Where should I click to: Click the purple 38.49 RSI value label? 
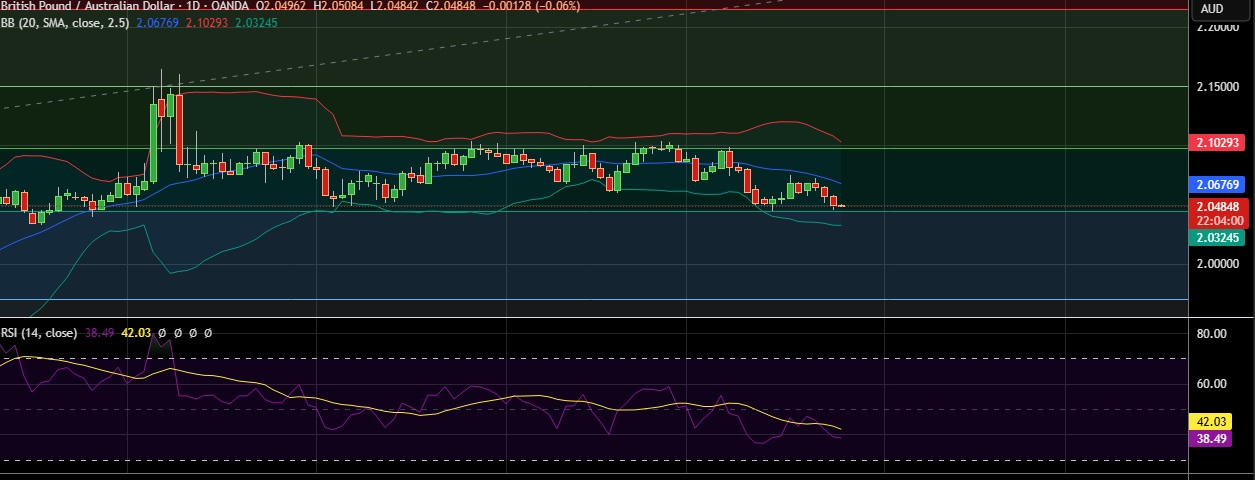(x=1211, y=439)
